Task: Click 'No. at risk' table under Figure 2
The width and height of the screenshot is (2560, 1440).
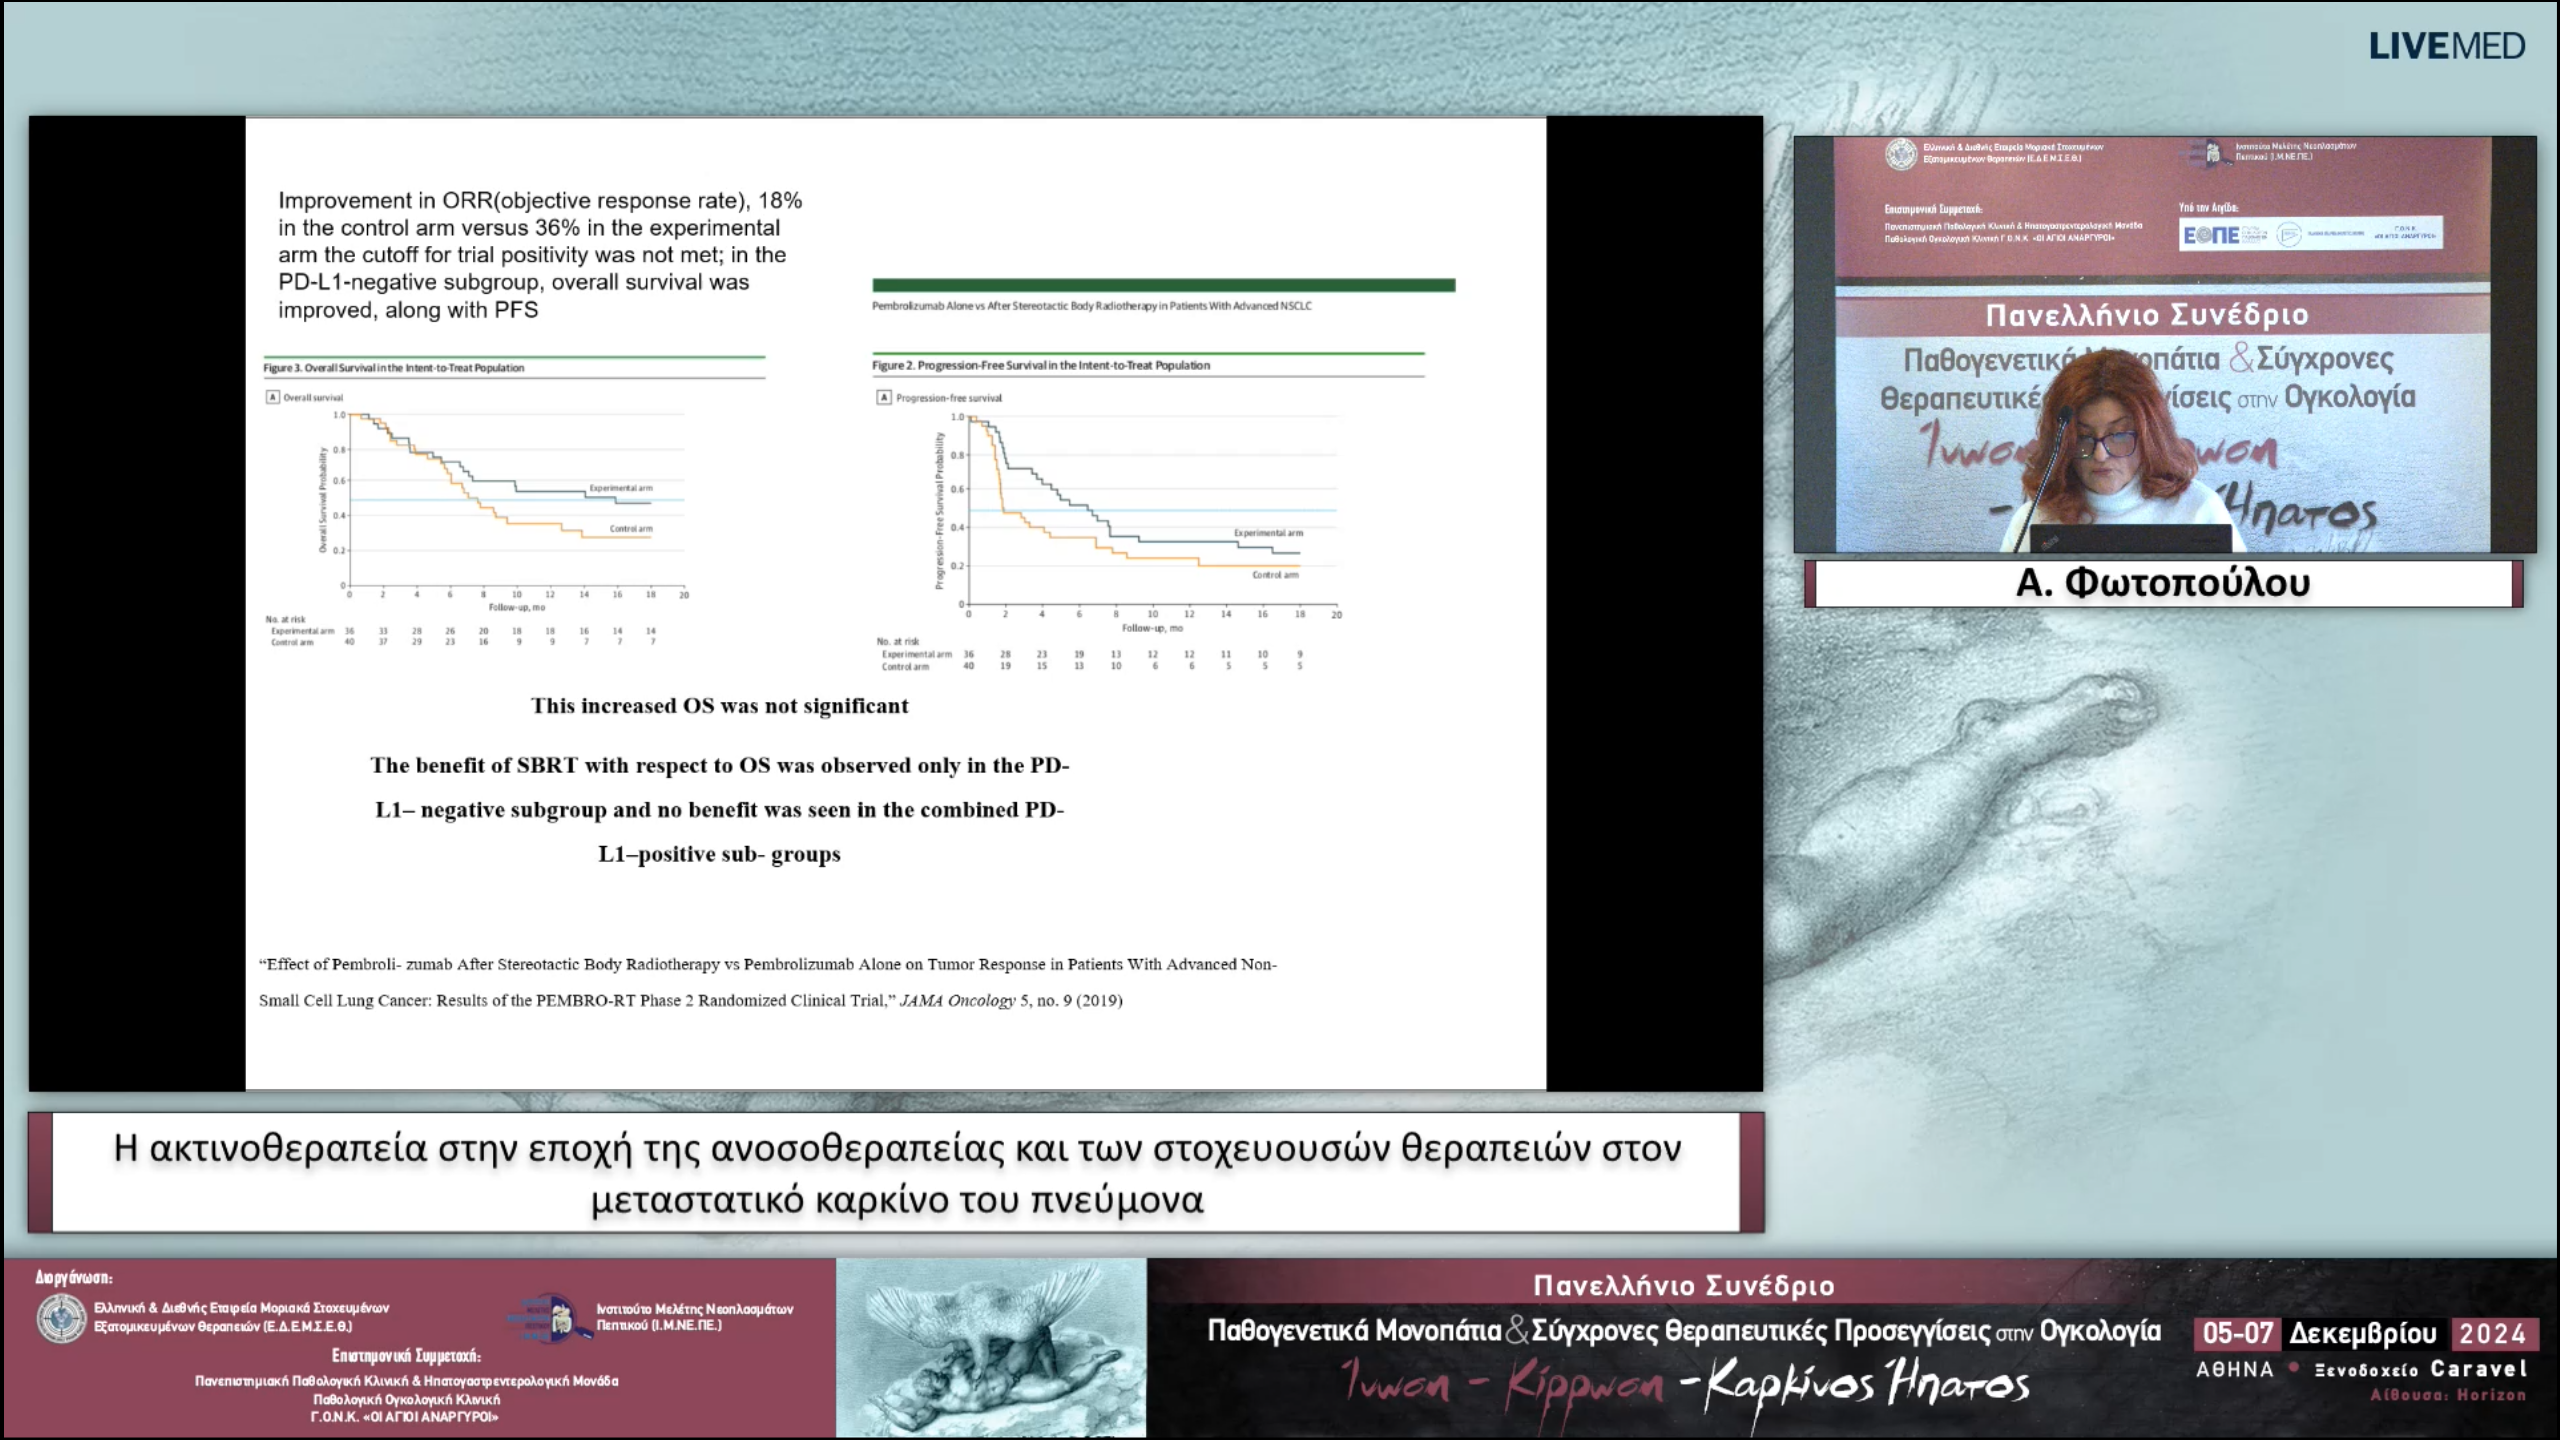Action: click(x=1090, y=654)
